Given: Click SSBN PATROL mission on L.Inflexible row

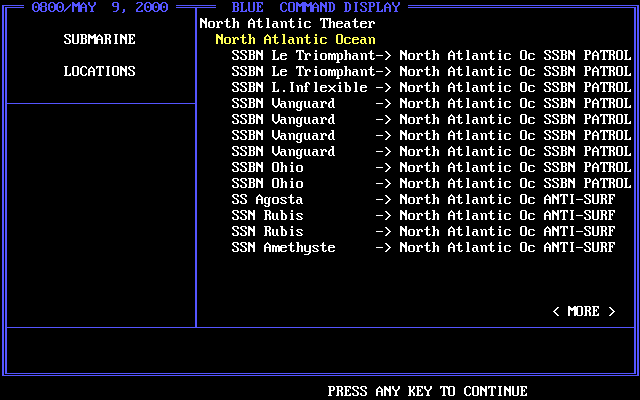Looking at the screenshot, I should (x=587, y=87).
